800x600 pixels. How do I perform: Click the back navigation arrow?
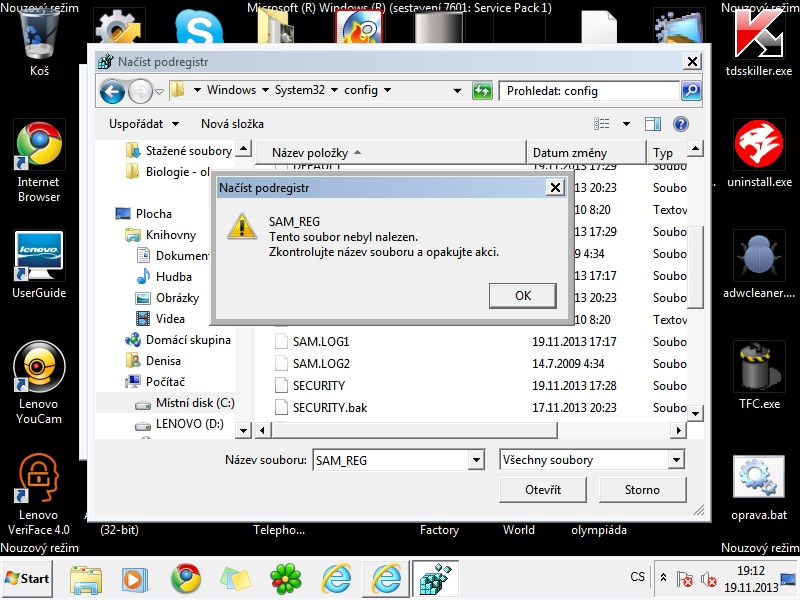(x=113, y=91)
